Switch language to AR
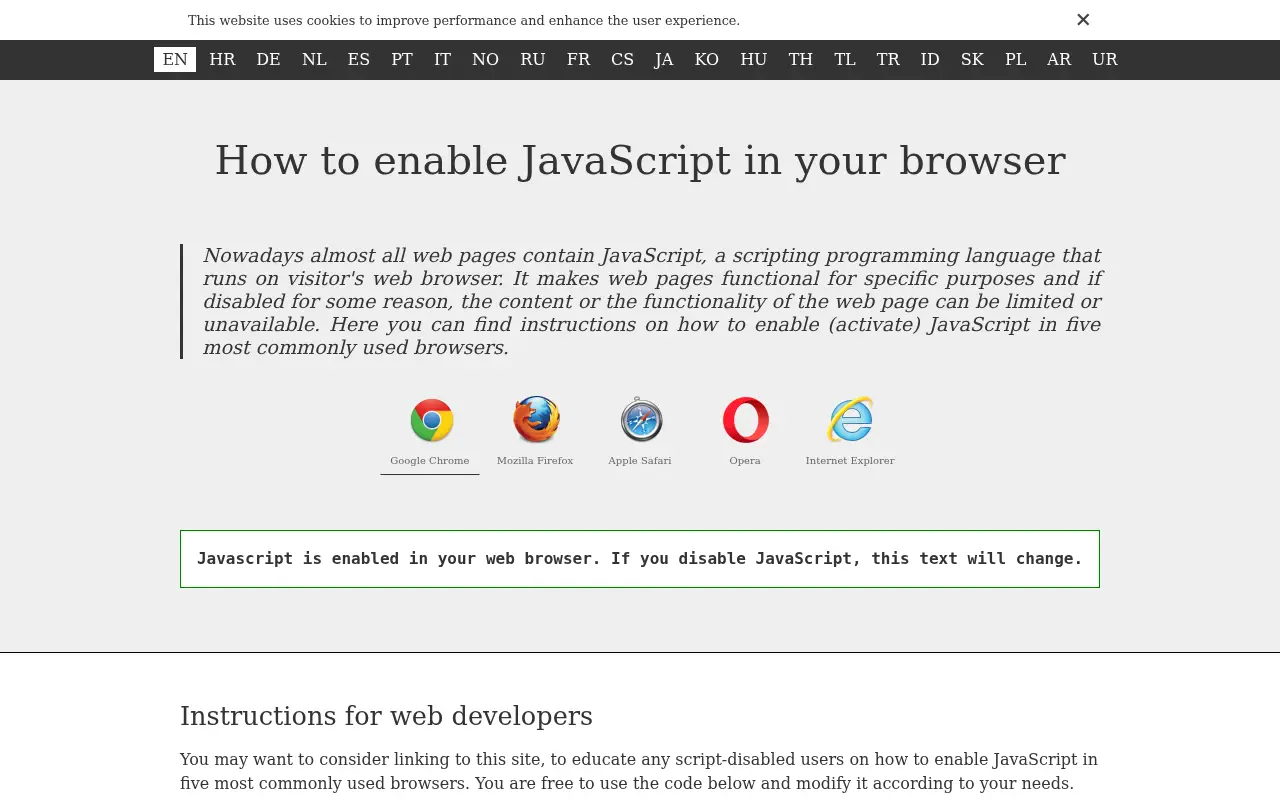This screenshot has width=1280, height=800. pyautogui.click(x=1059, y=59)
